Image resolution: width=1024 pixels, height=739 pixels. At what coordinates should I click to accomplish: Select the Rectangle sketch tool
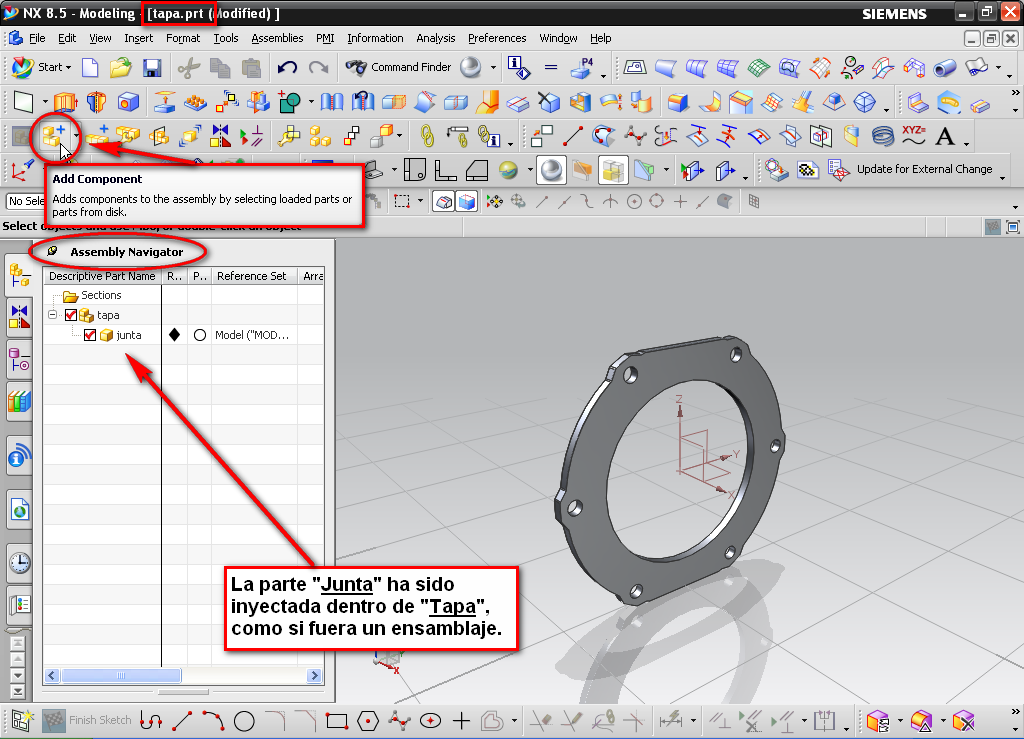coord(336,720)
